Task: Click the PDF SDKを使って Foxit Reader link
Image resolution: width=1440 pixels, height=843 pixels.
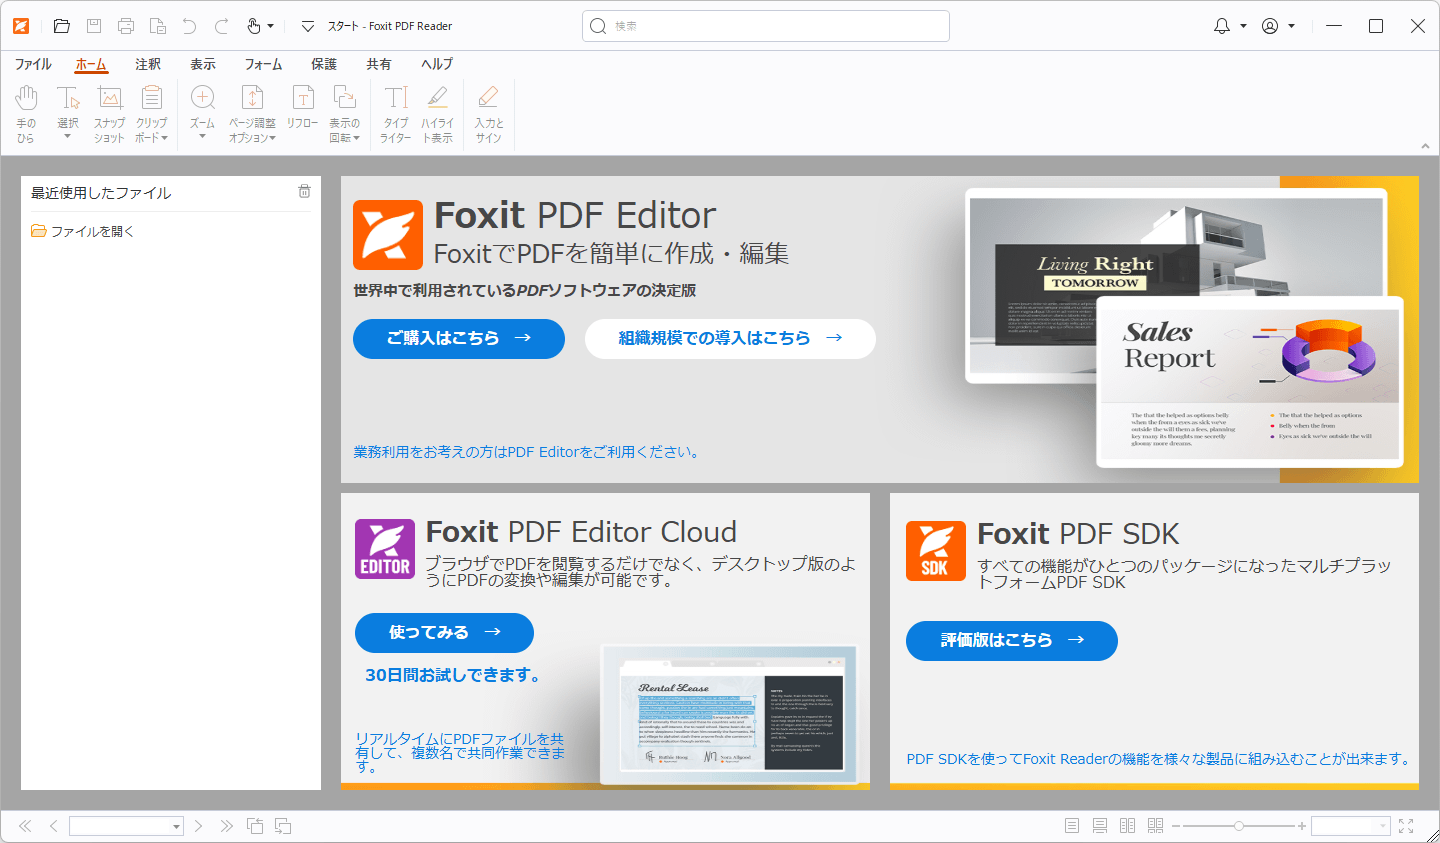Action: [x=1161, y=759]
